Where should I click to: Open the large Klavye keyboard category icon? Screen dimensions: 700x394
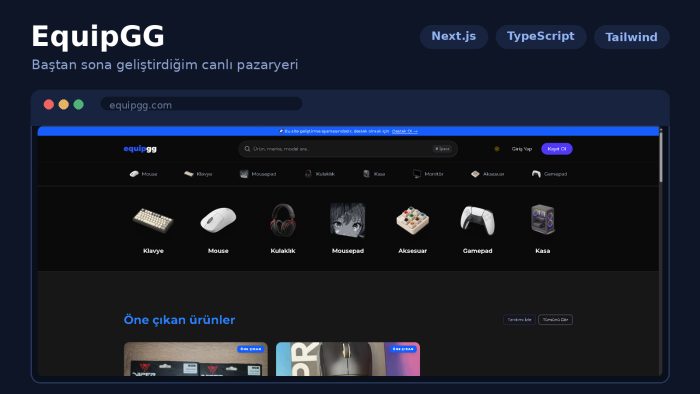click(153, 220)
